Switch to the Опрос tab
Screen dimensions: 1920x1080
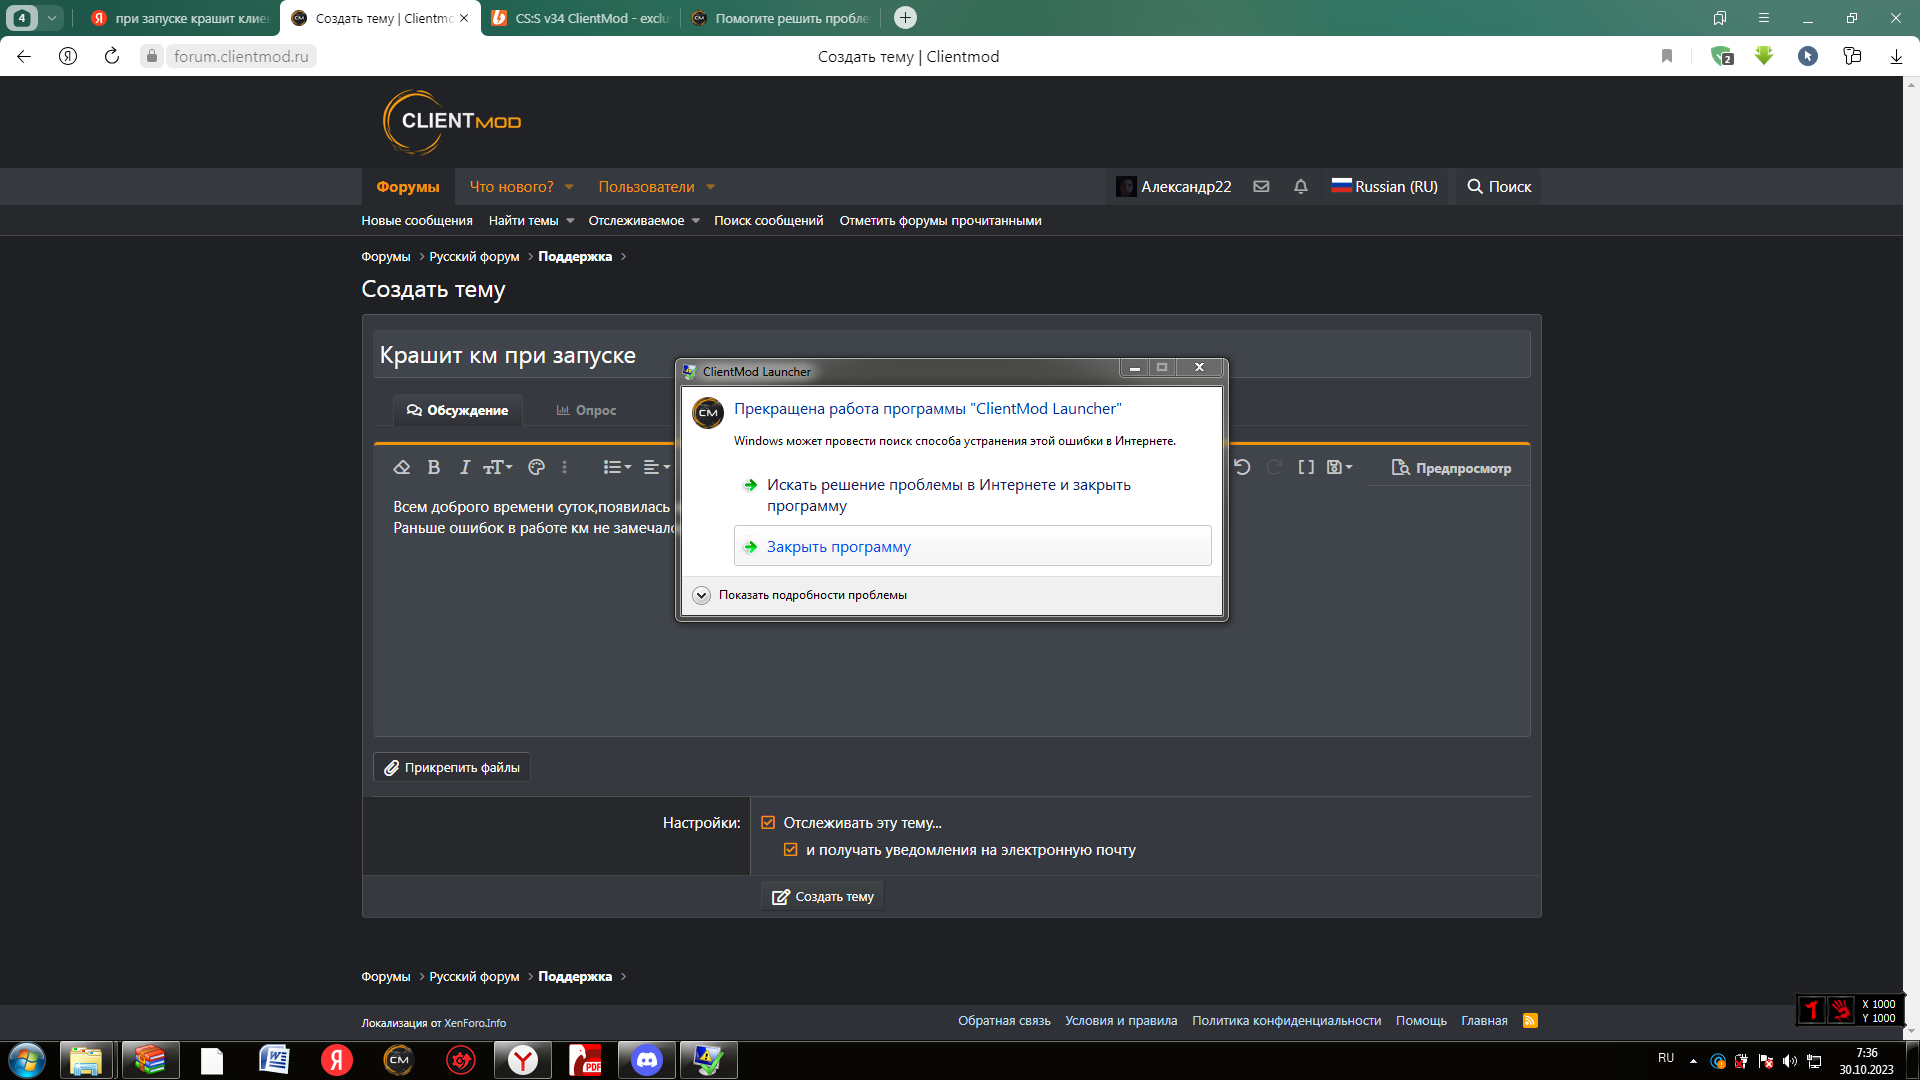pyautogui.click(x=586, y=410)
